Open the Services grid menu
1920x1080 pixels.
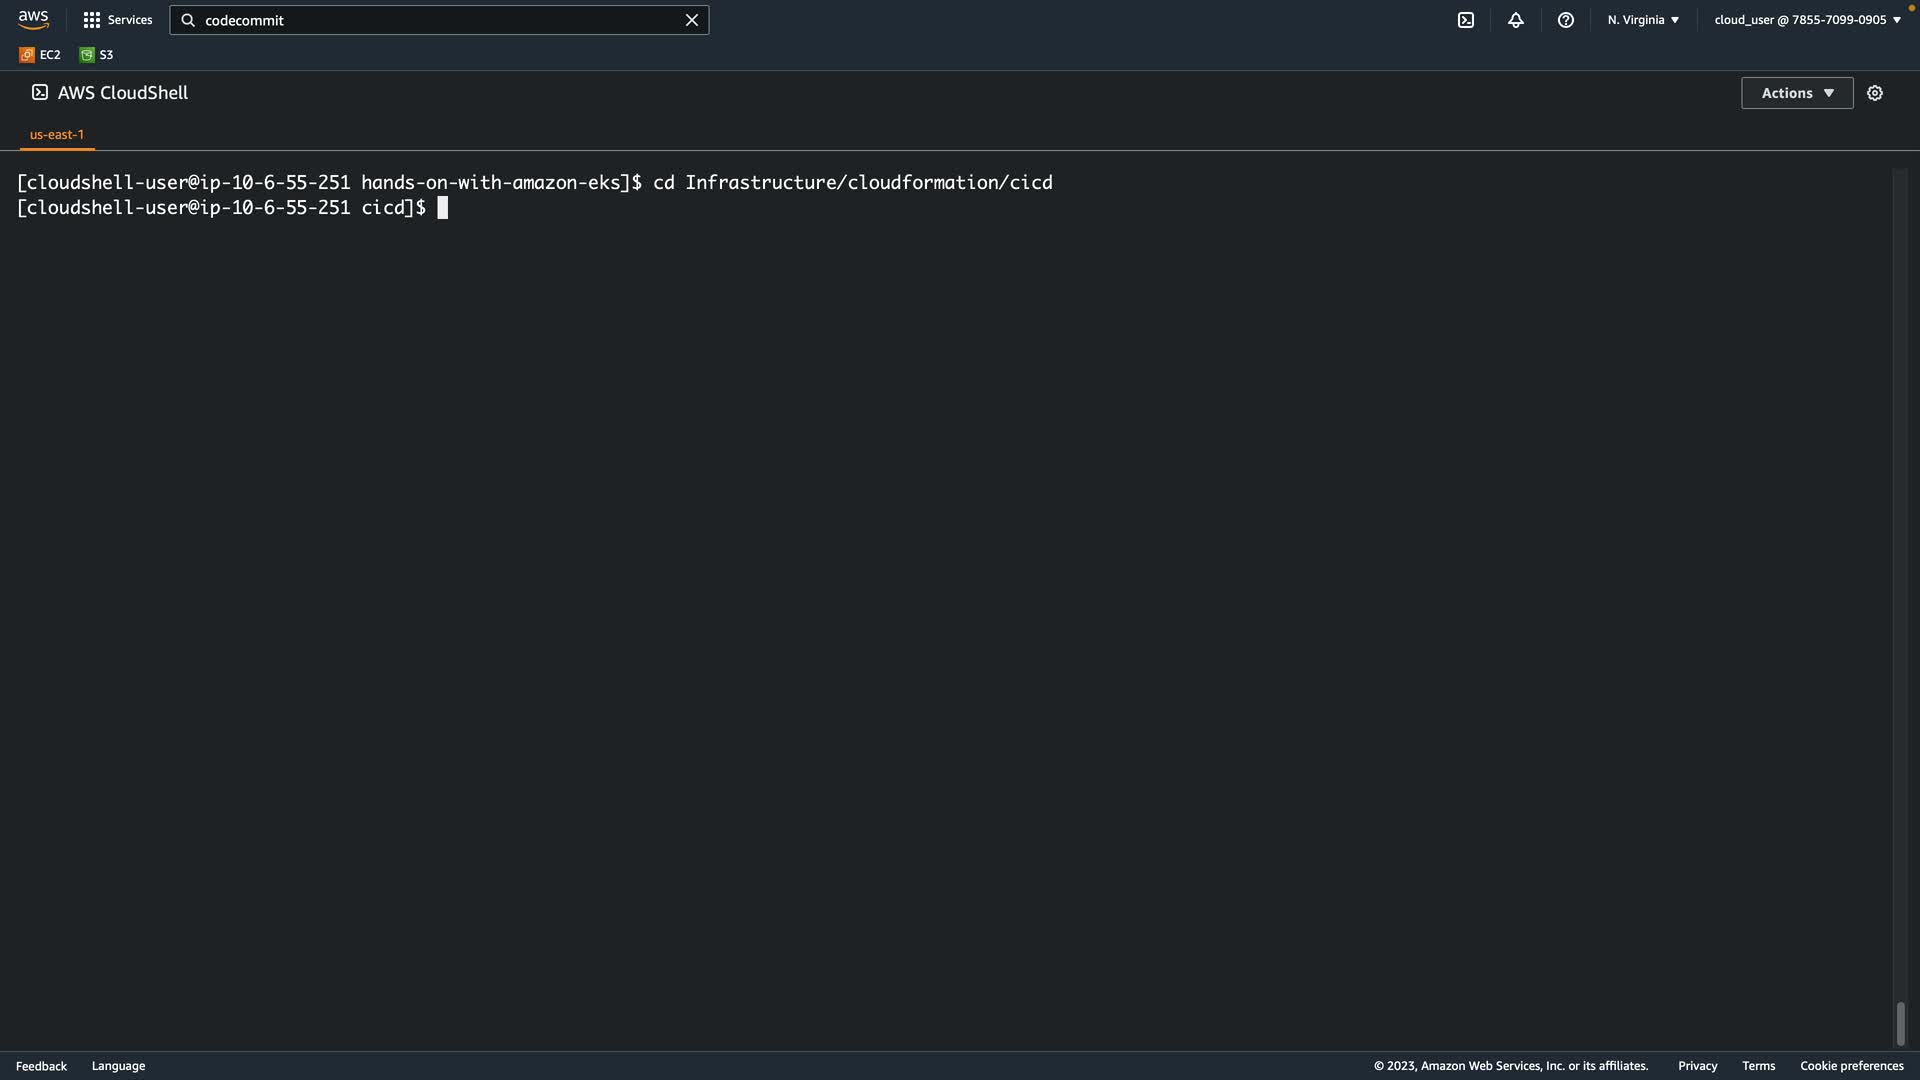pyautogui.click(x=117, y=20)
